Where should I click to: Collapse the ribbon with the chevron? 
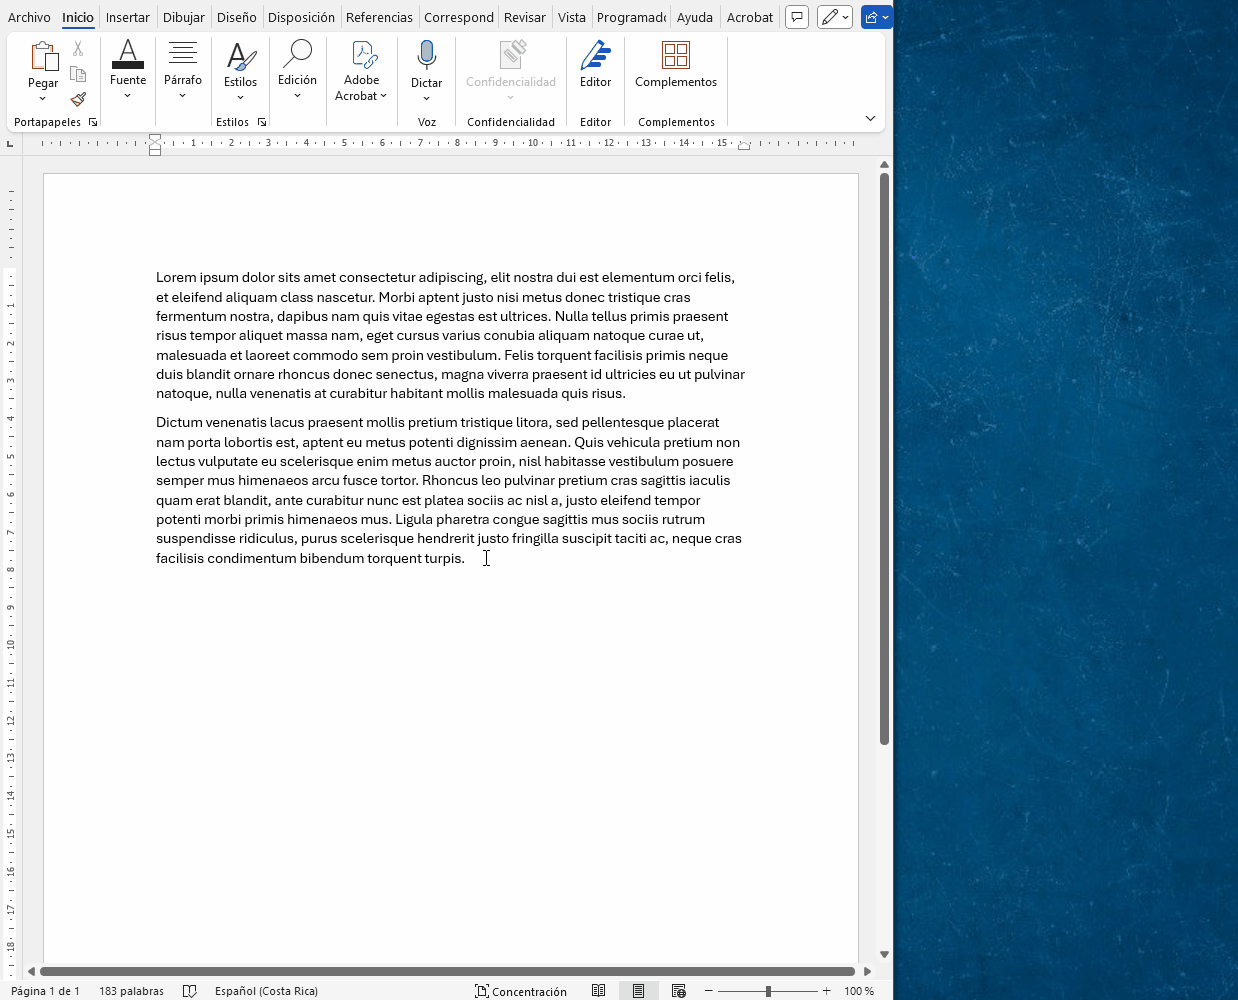[x=870, y=118]
